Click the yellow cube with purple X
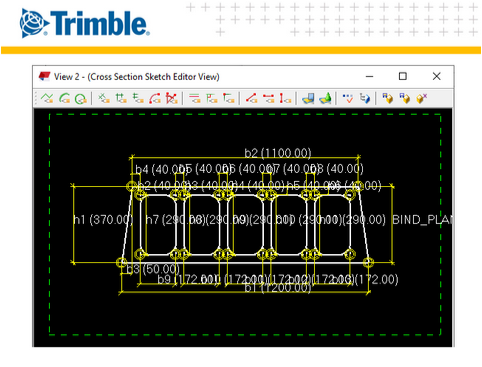Viewport: 482px width, 367px height. pyautogui.click(x=422, y=98)
